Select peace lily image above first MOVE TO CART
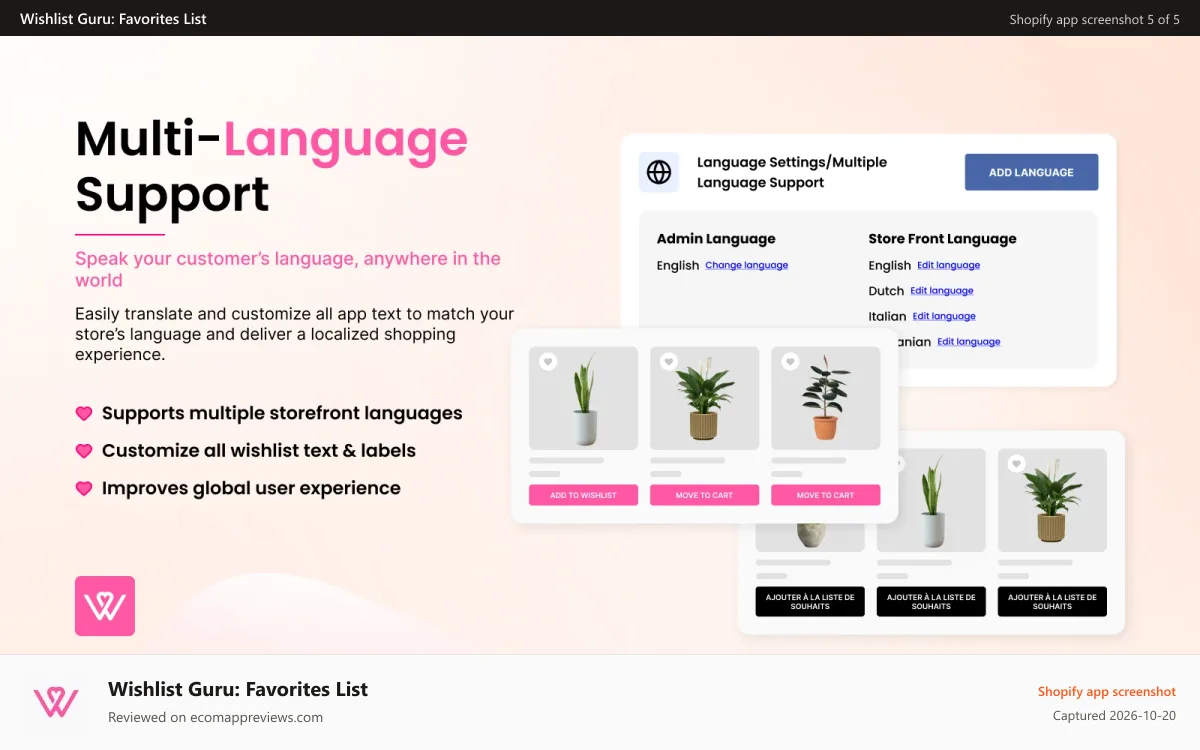The height and width of the screenshot is (750, 1200). coord(704,398)
